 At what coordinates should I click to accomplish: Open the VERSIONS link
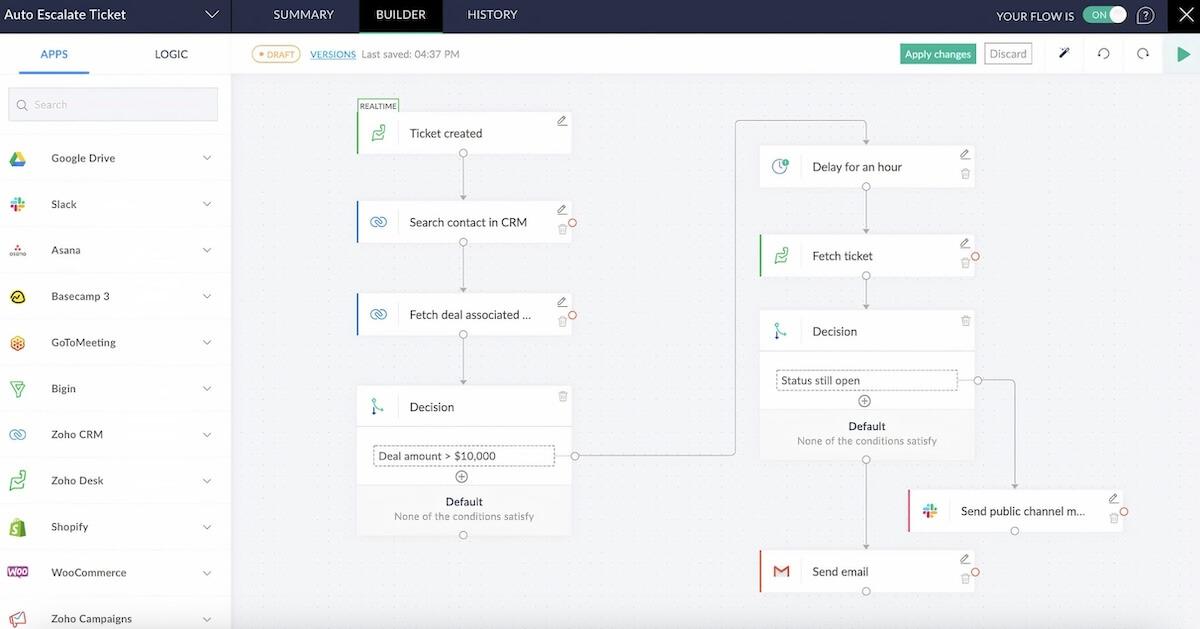click(x=333, y=54)
